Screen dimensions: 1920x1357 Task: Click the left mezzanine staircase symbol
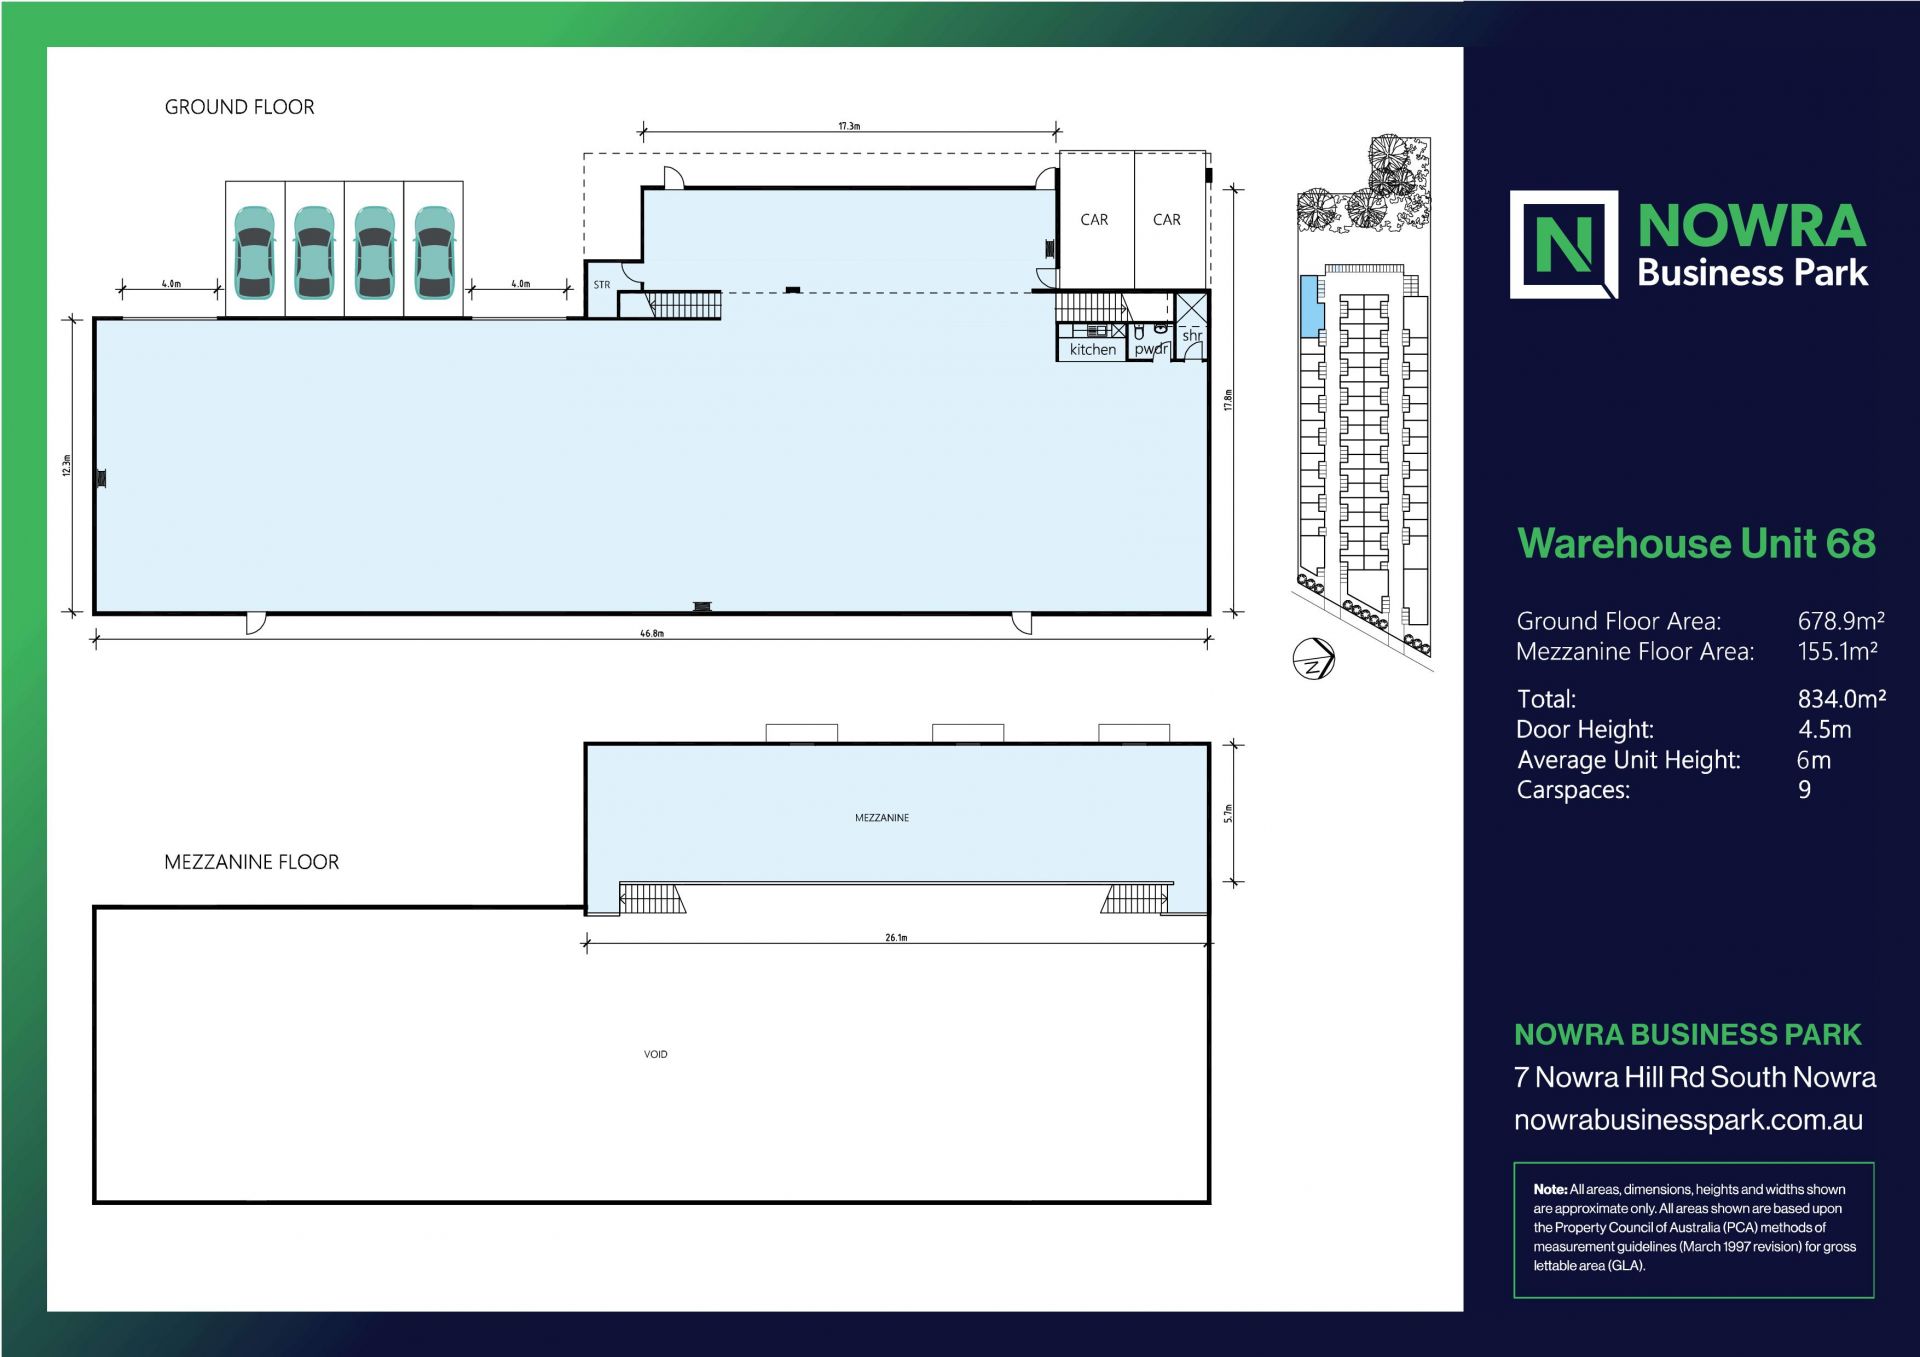pyautogui.click(x=652, y=898)
